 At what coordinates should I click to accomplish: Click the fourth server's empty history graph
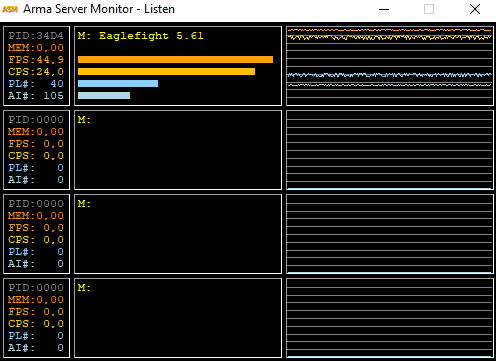(390, 318)
